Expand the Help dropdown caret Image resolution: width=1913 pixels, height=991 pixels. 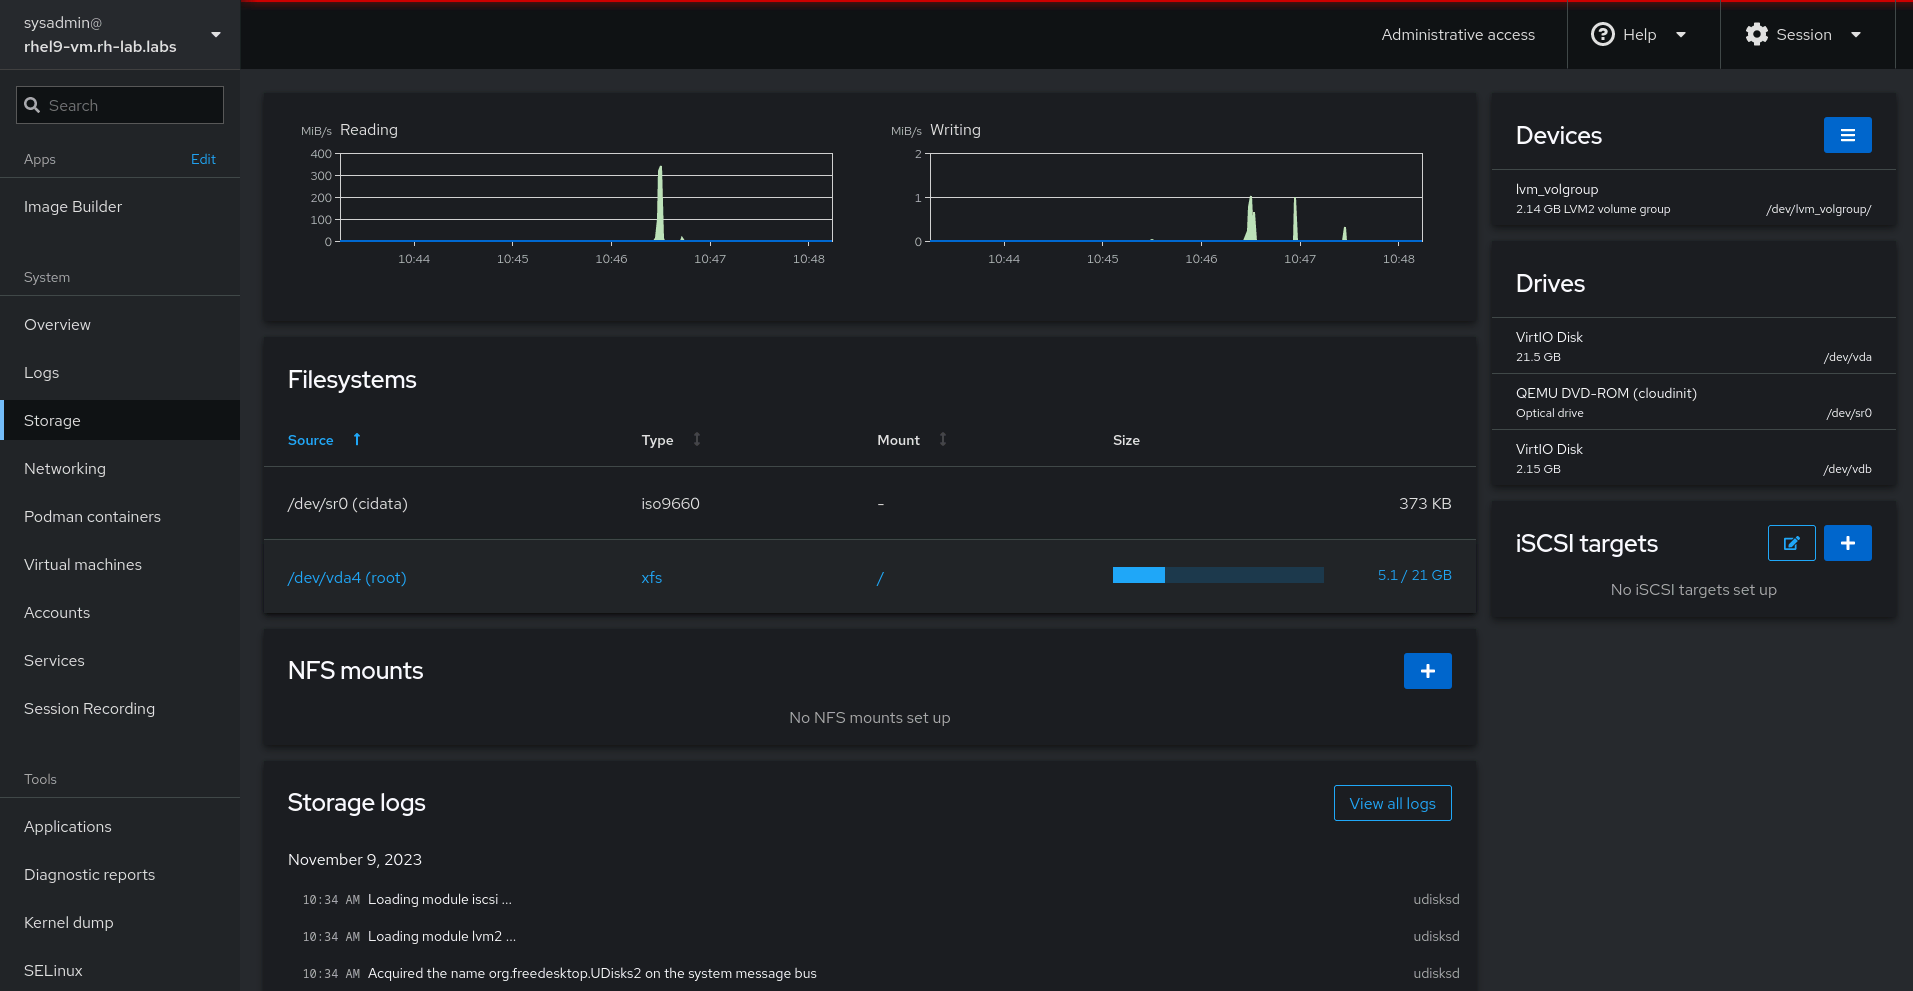point(1681,35)
